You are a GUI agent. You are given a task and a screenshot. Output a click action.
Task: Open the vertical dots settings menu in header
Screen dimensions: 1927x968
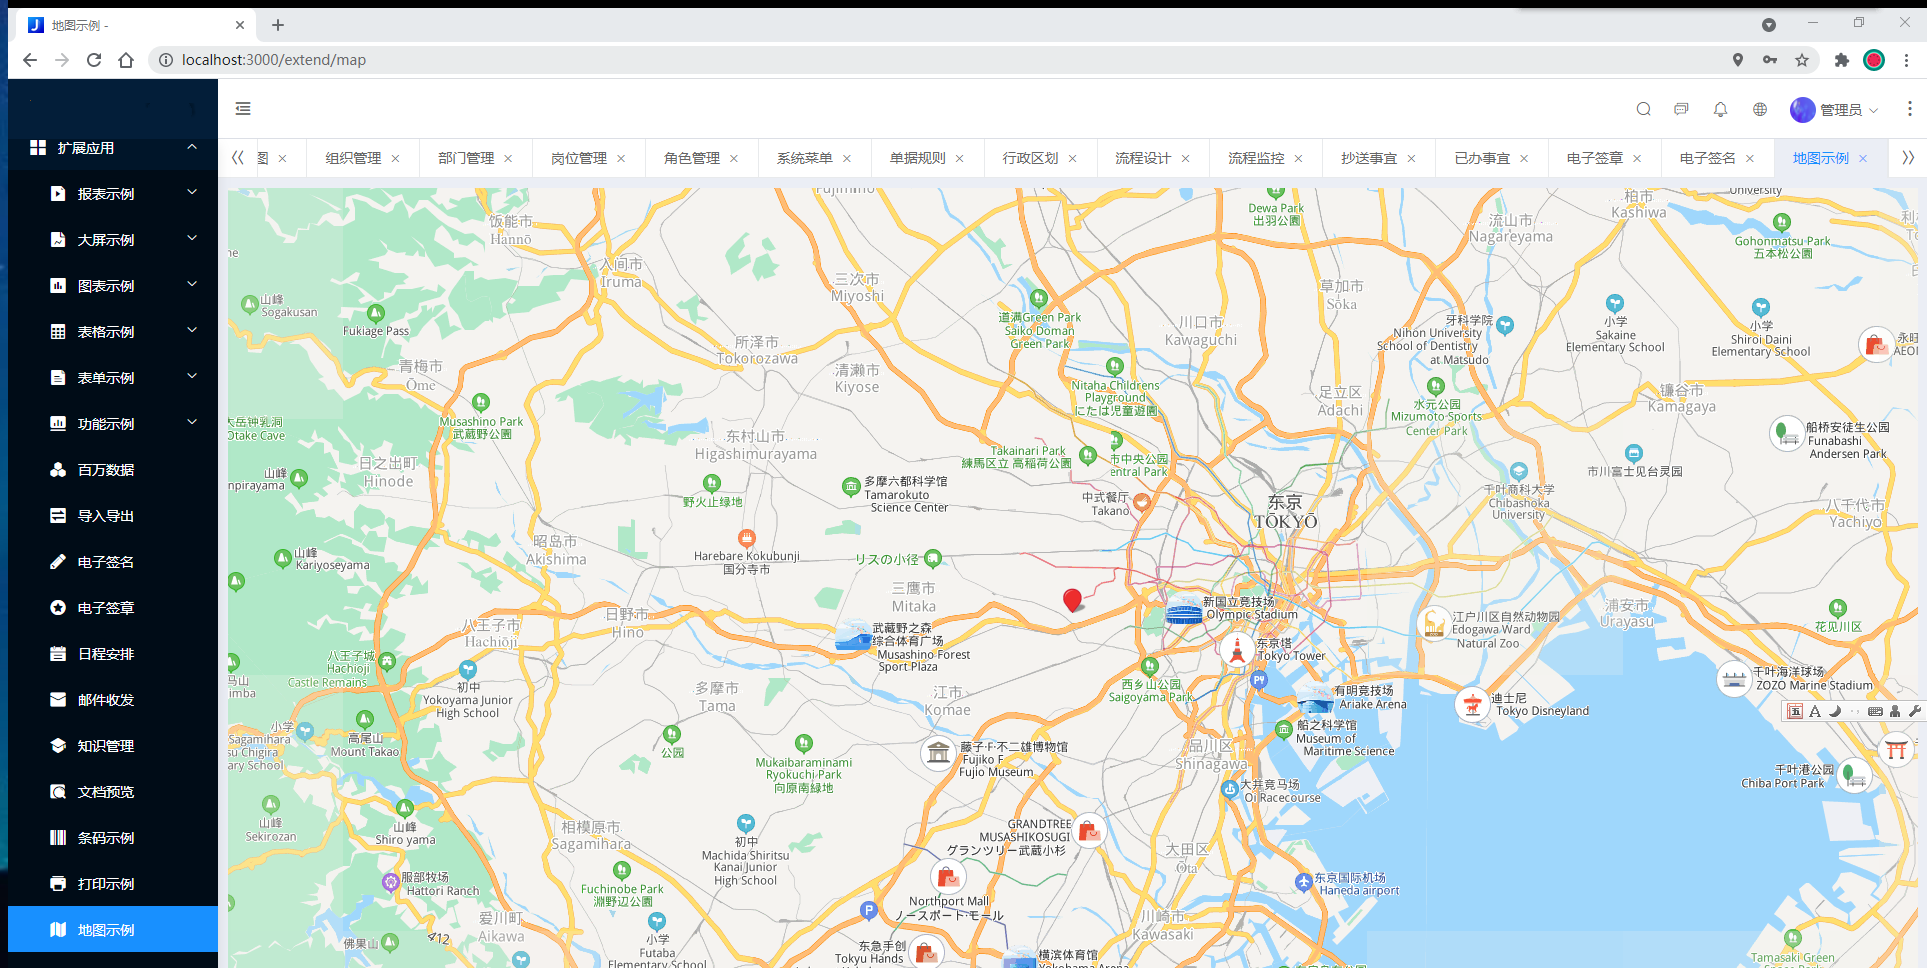click(x=1909, y=109)
